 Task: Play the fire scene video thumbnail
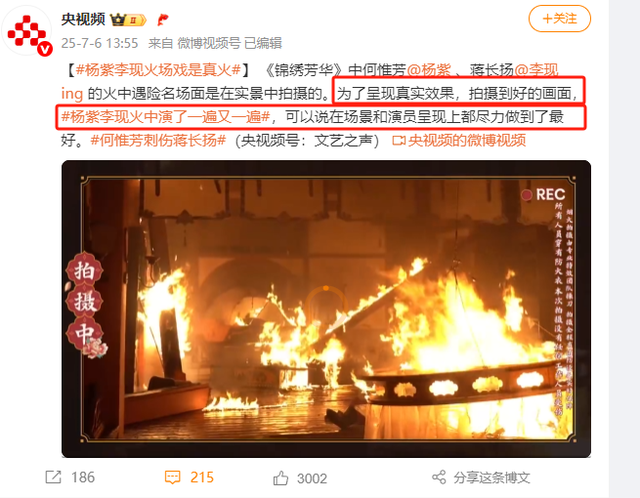[326, 309]
